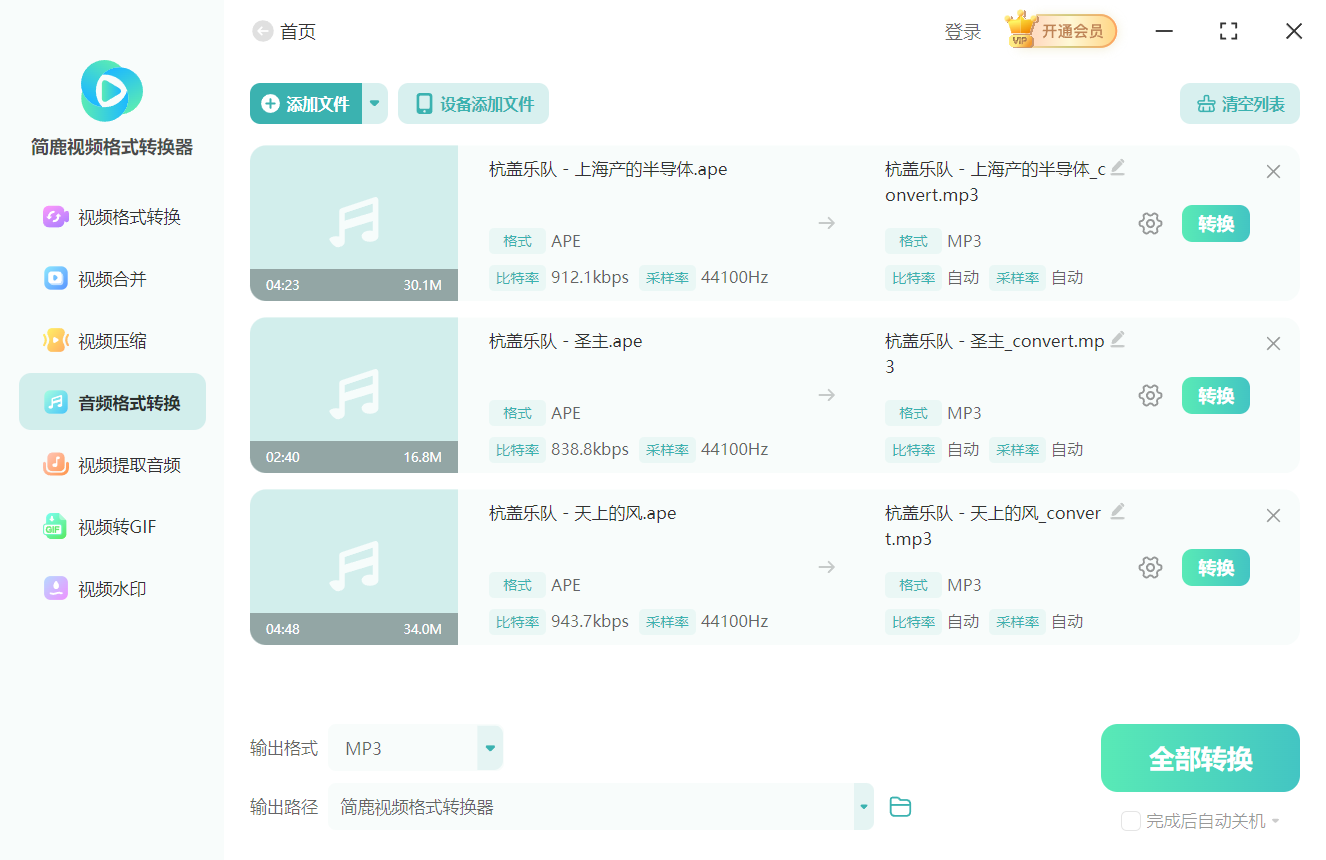
Task: Switch to 音频格式转换 tab
Action: 111,401
